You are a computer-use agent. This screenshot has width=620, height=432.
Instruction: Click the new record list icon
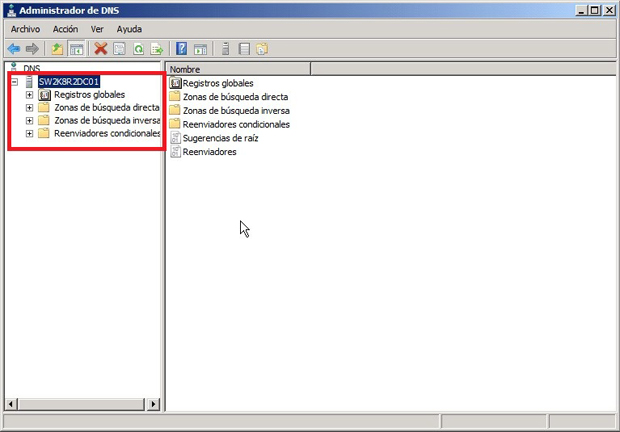[244, 49]
